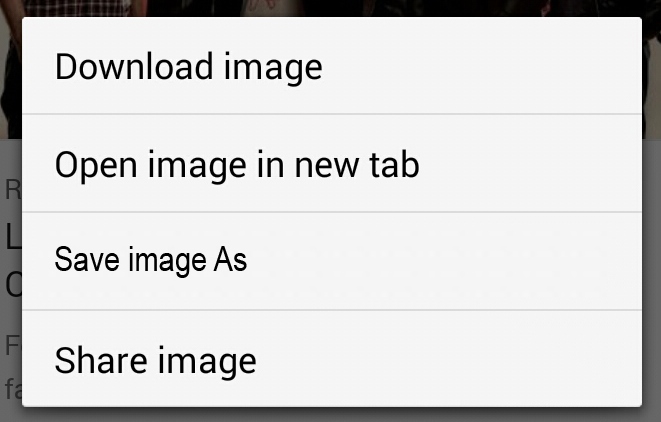Image resolution: width=661 pixels, height=422 pixels.
Task: Pick the Save image As option
Action: pyautogui.click(x=332, y=261)
